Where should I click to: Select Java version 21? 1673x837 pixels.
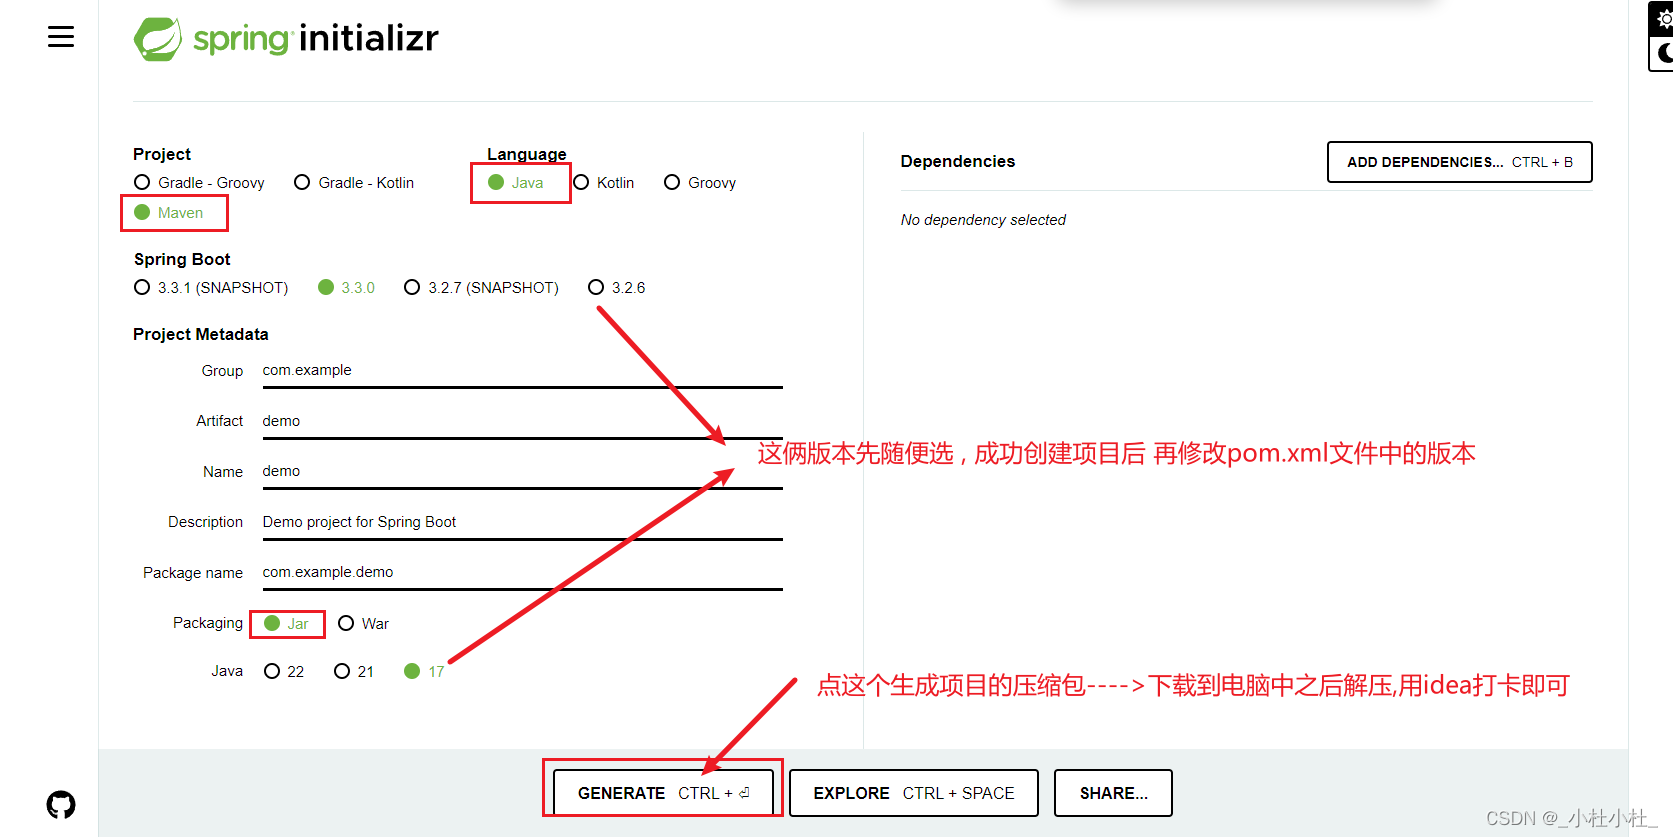click(x=354, y=671)
